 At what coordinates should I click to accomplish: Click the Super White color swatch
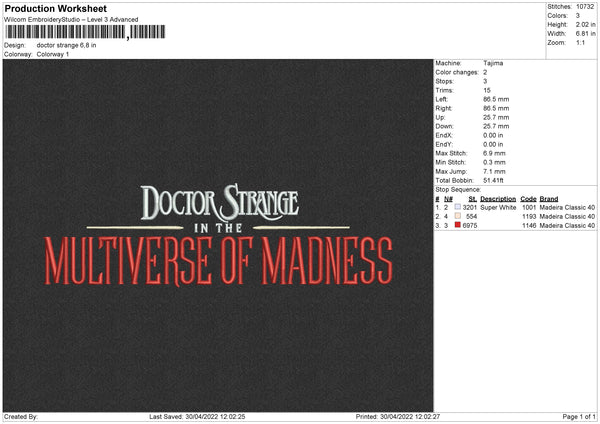coord(457,207)
